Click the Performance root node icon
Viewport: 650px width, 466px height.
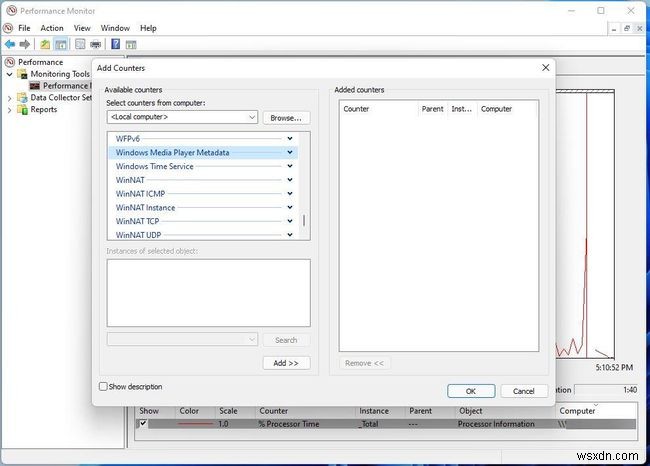point(10,62)
